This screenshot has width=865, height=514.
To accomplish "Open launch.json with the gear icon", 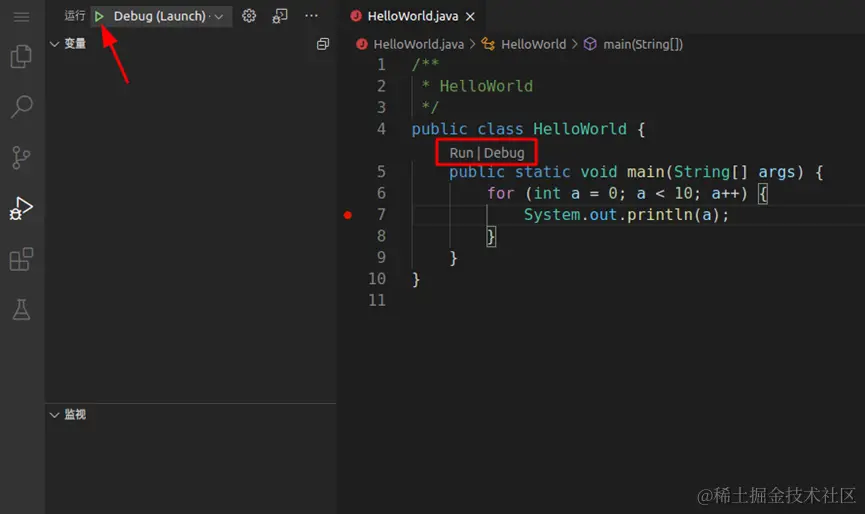I will click(249, 16).
